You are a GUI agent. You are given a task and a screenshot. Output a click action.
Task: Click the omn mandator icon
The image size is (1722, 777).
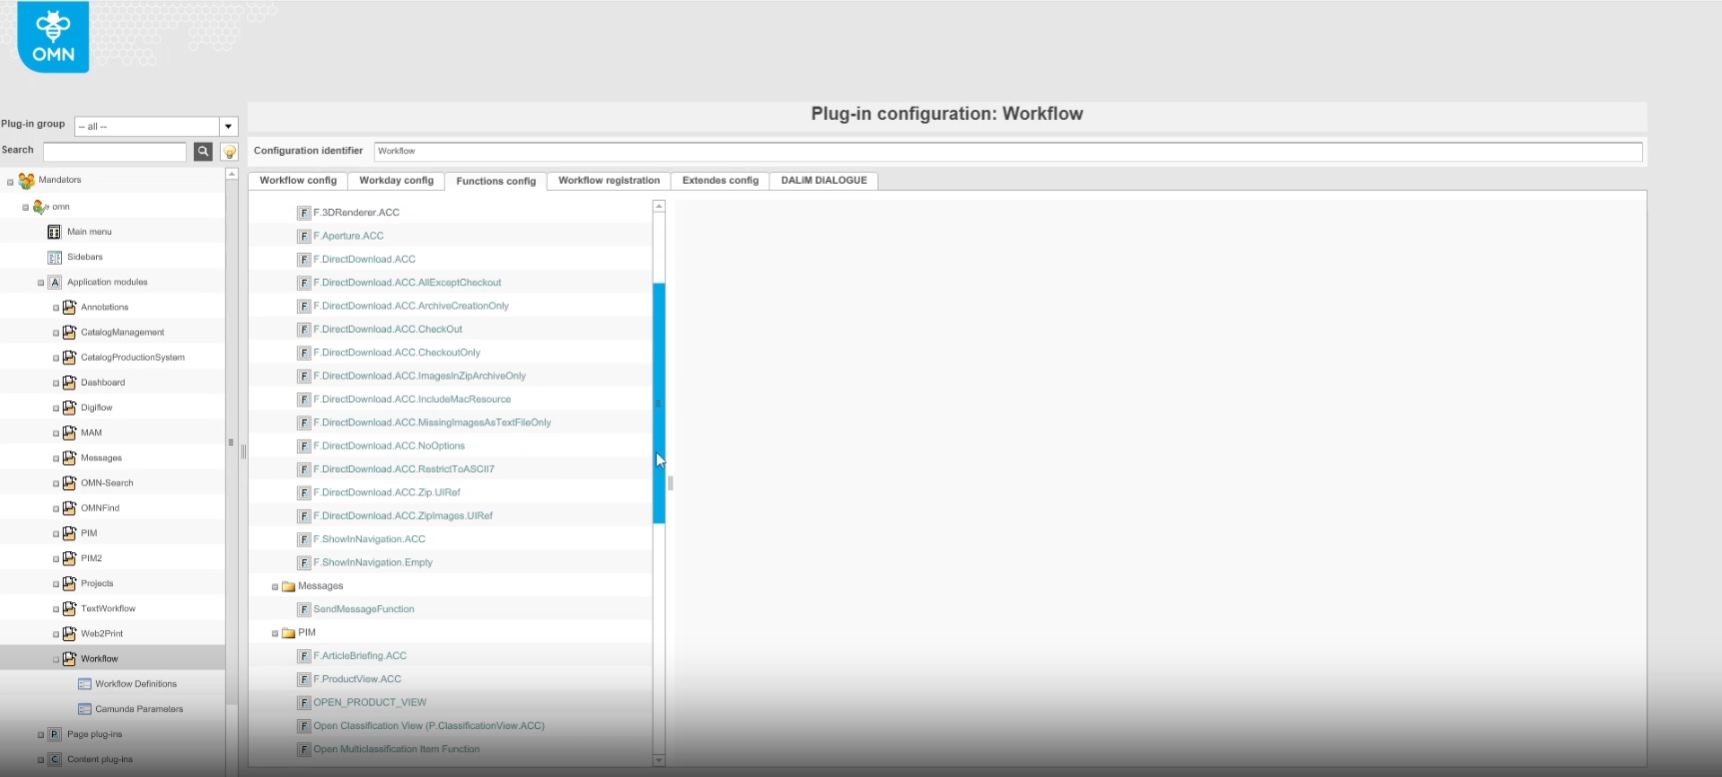pos(40,207)
